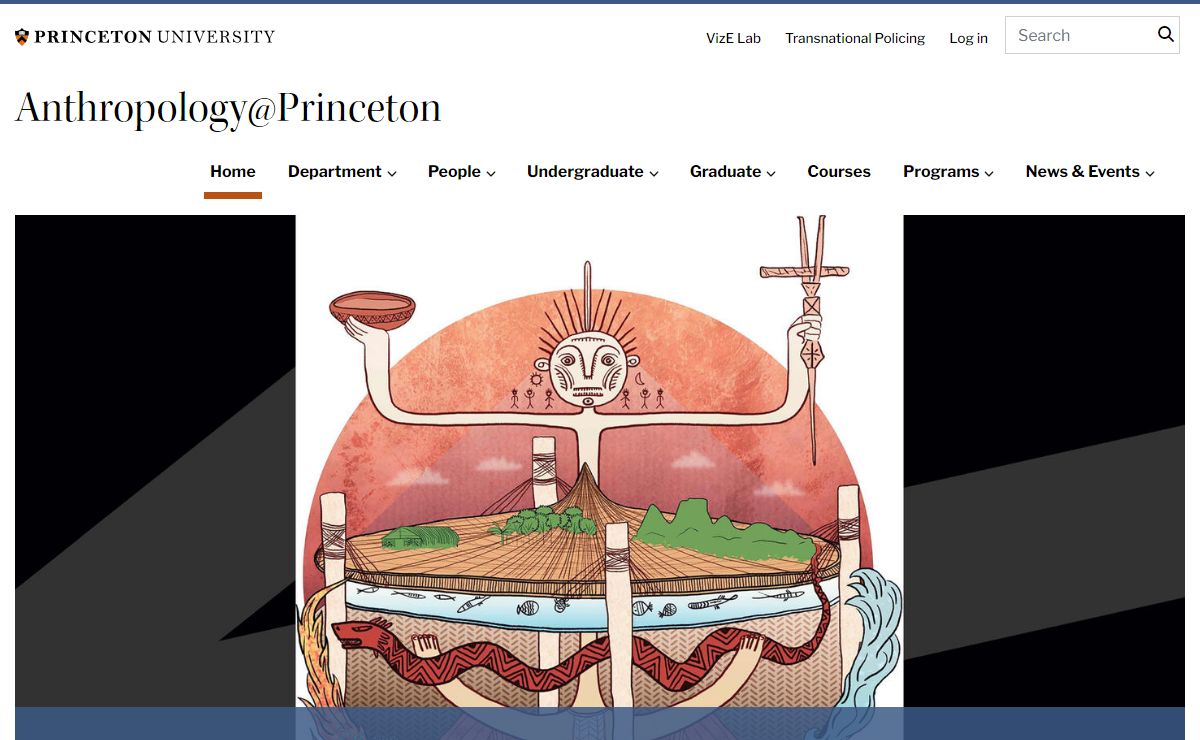Image resolution: width=1200 pixels, height=740 pixels.
Task: Go to the Home tab
Action: [x=233, y=171]
